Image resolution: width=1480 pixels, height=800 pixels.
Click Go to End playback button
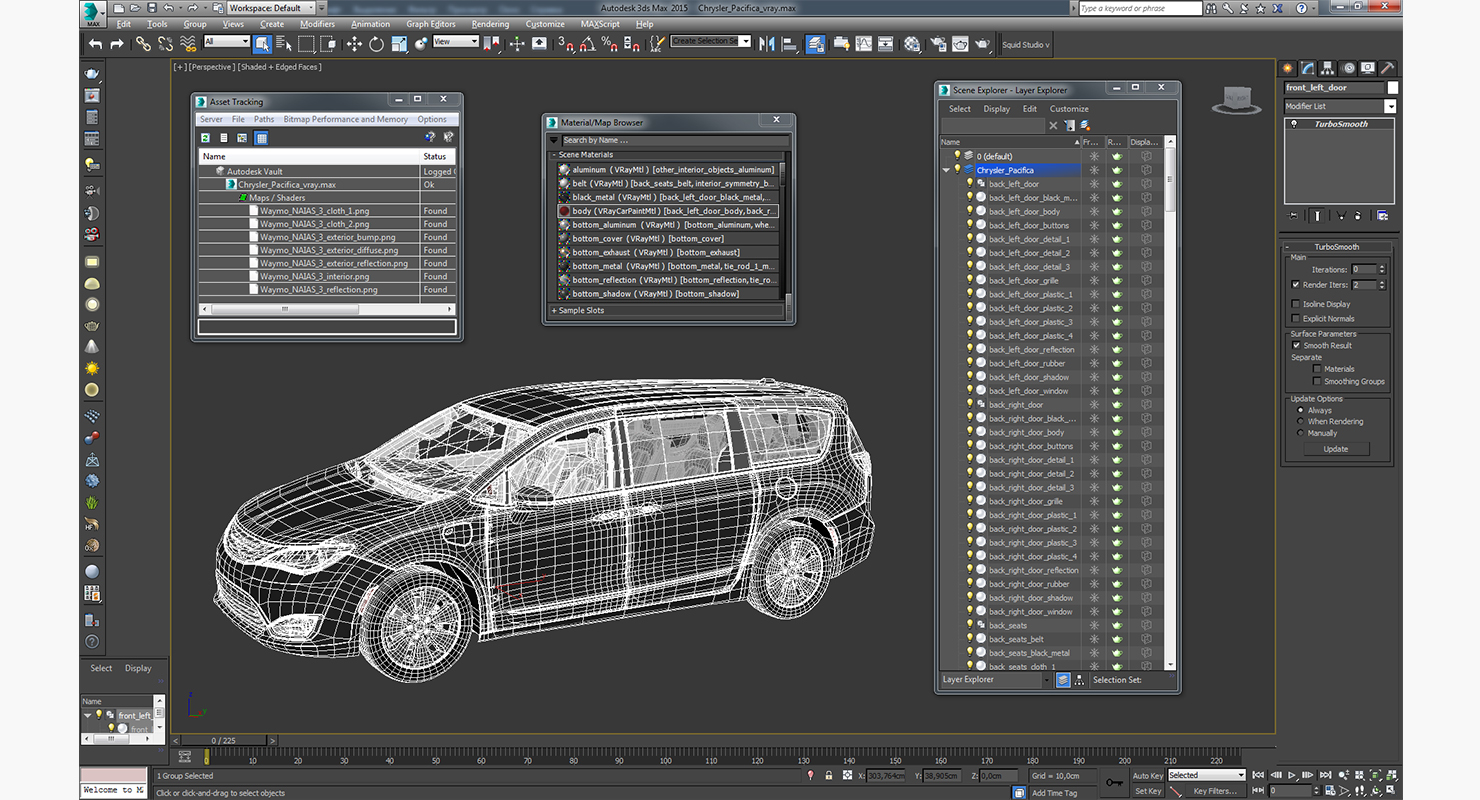pos(1325,775)
